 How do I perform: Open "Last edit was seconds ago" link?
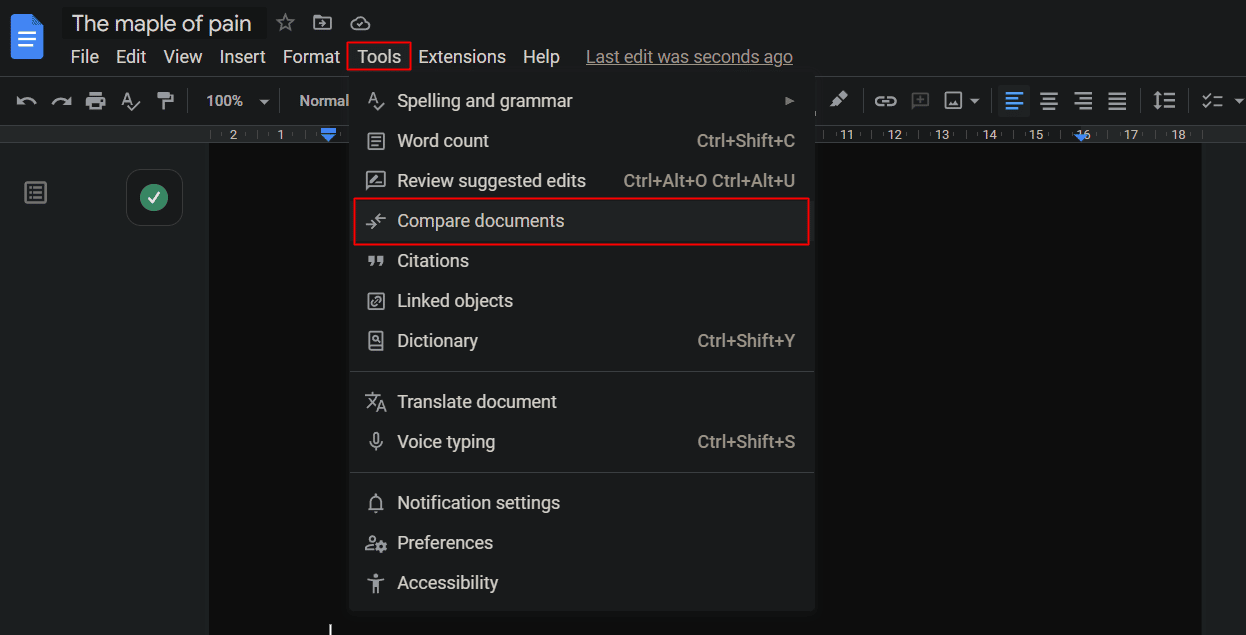point(689,57)
